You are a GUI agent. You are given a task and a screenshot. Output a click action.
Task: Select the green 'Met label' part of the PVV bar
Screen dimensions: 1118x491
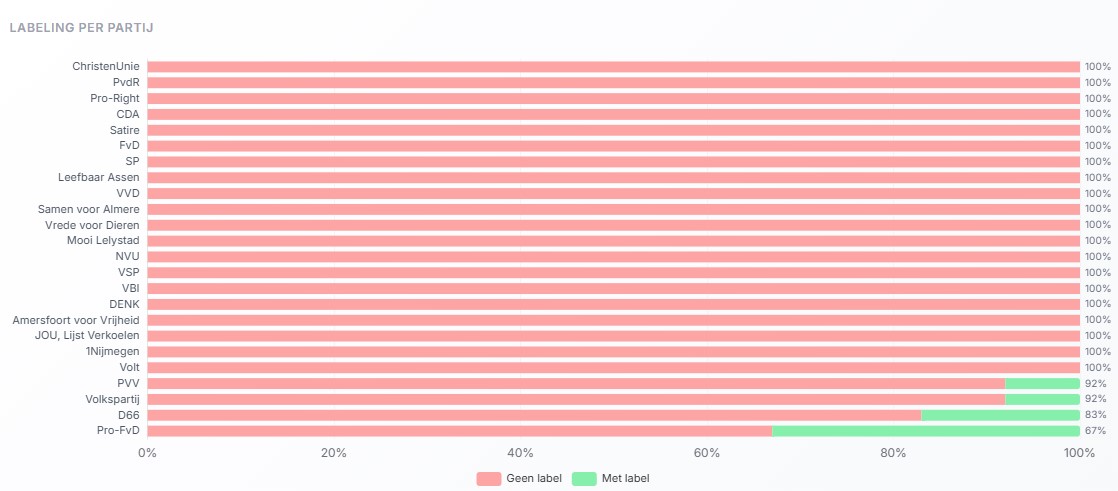(x=1042, y=383)
